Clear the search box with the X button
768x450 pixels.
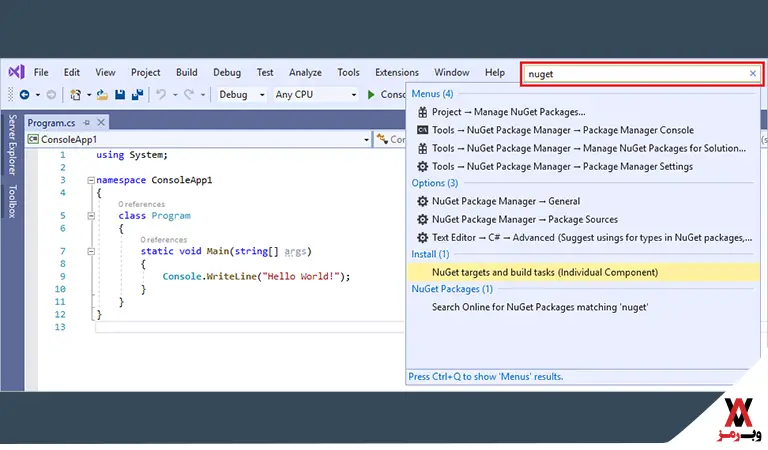(x=753, y=73)
